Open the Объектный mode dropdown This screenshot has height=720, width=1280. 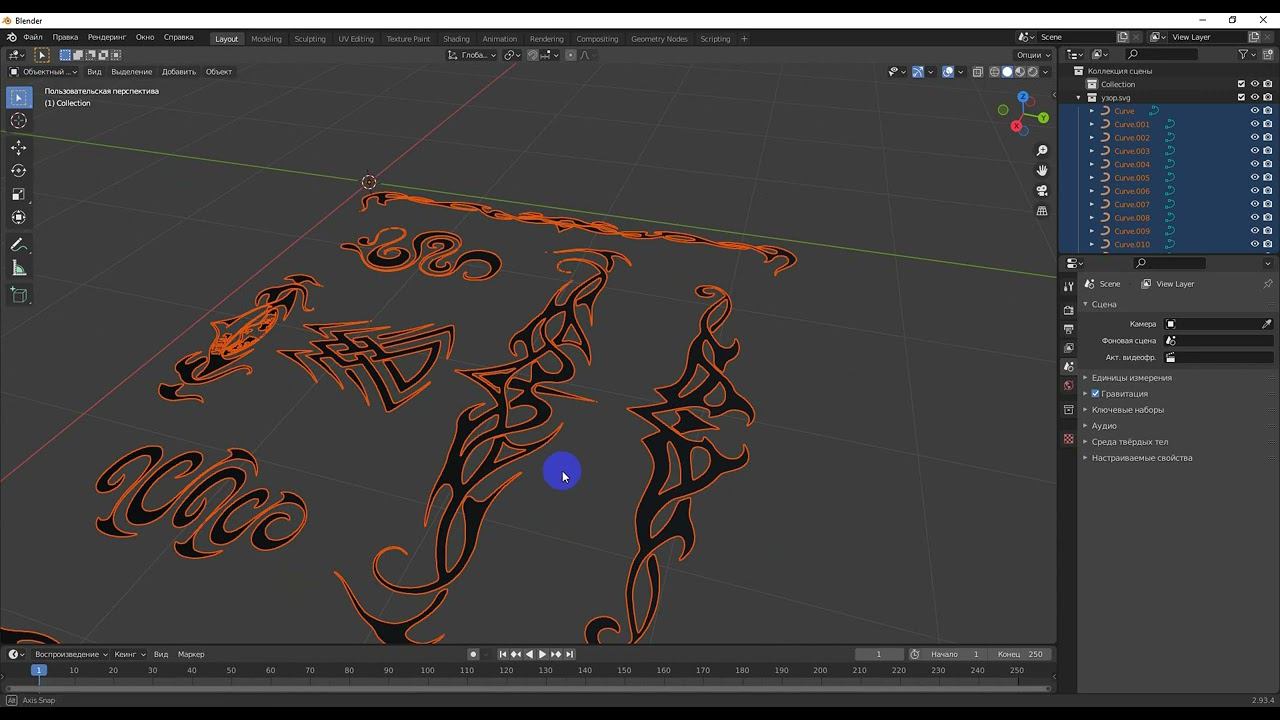43,72
